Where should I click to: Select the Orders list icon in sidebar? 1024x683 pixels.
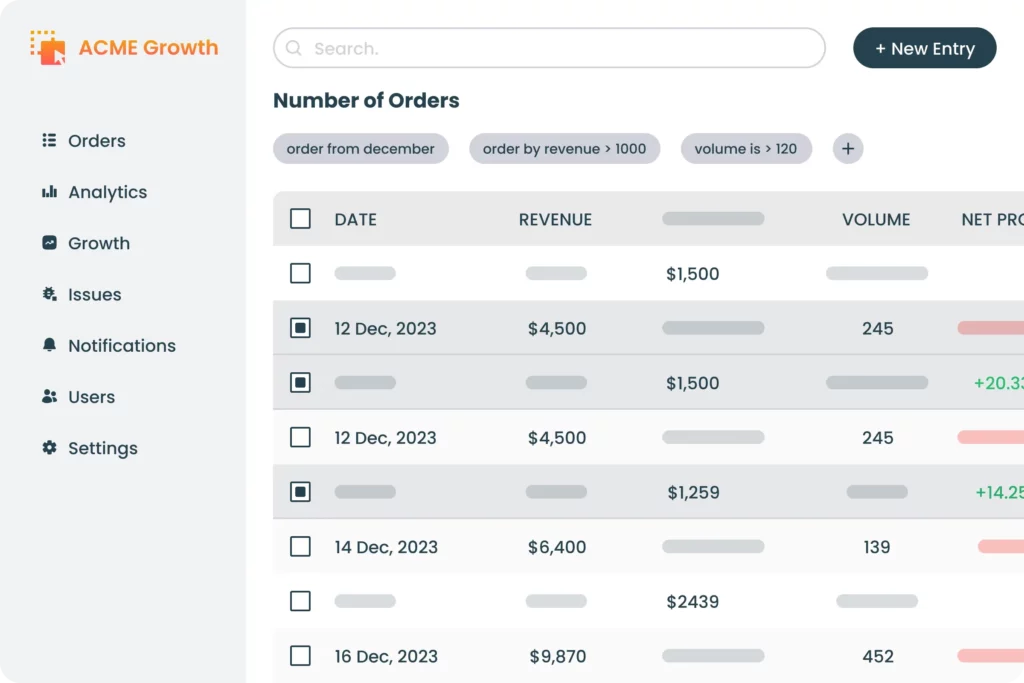[x=48, y=140]
